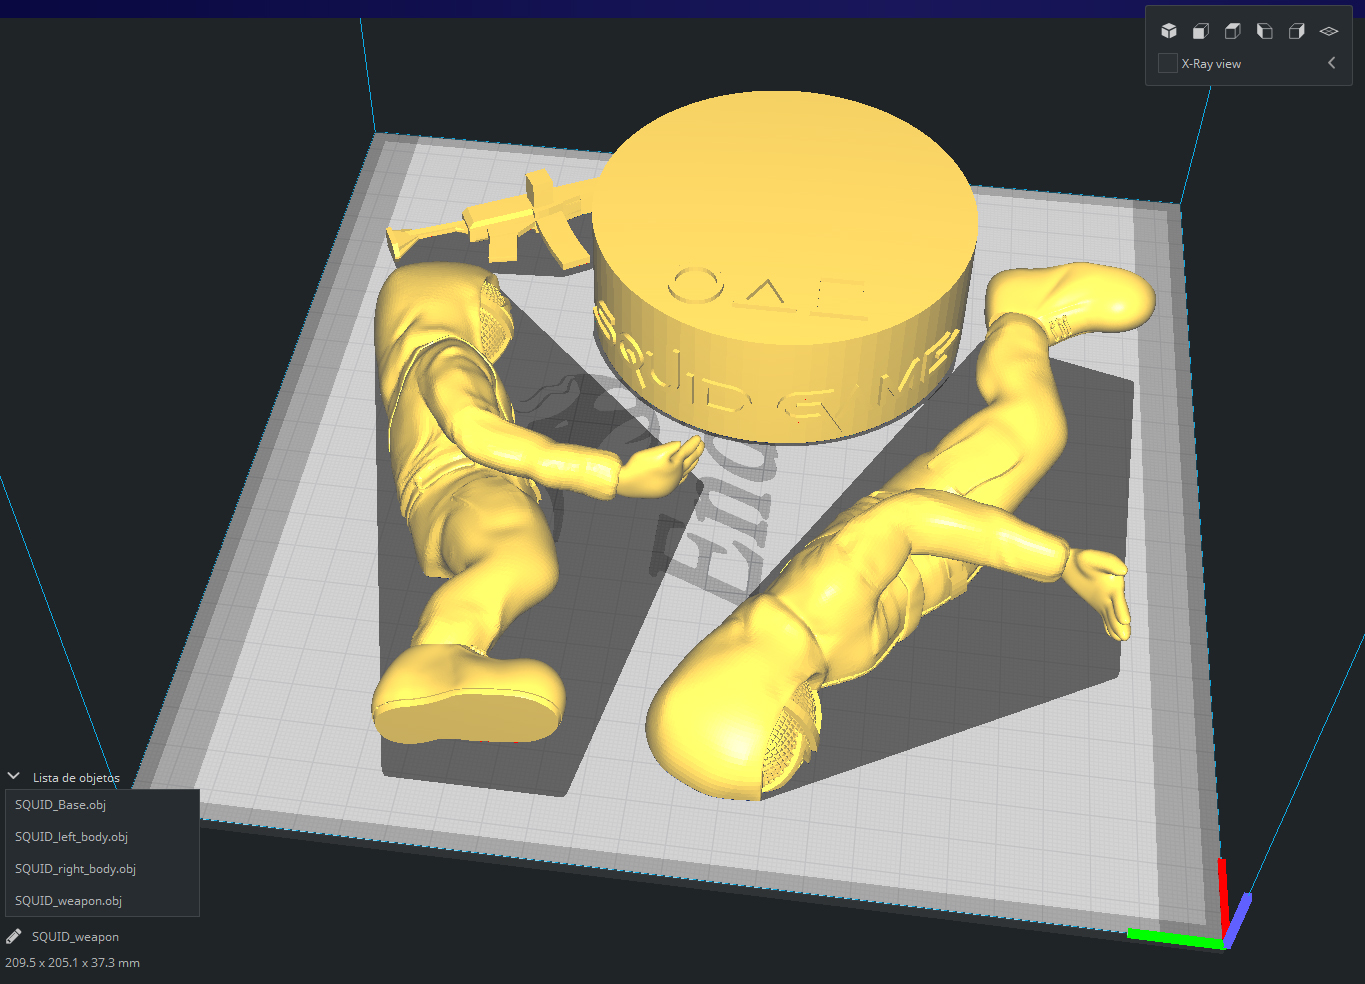Select SQUID_Base.obj in the object list
The image size is (1365, 984).
click(x=102, y=805)
